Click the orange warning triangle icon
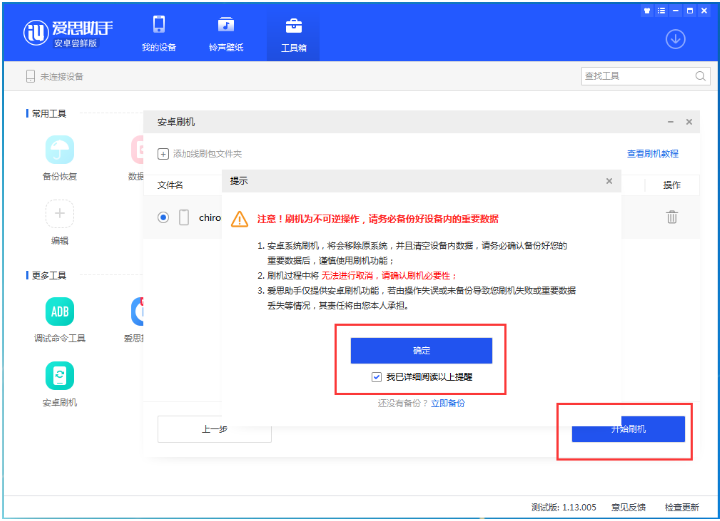This screenshot has width=720, height=521. coord(239,219)
